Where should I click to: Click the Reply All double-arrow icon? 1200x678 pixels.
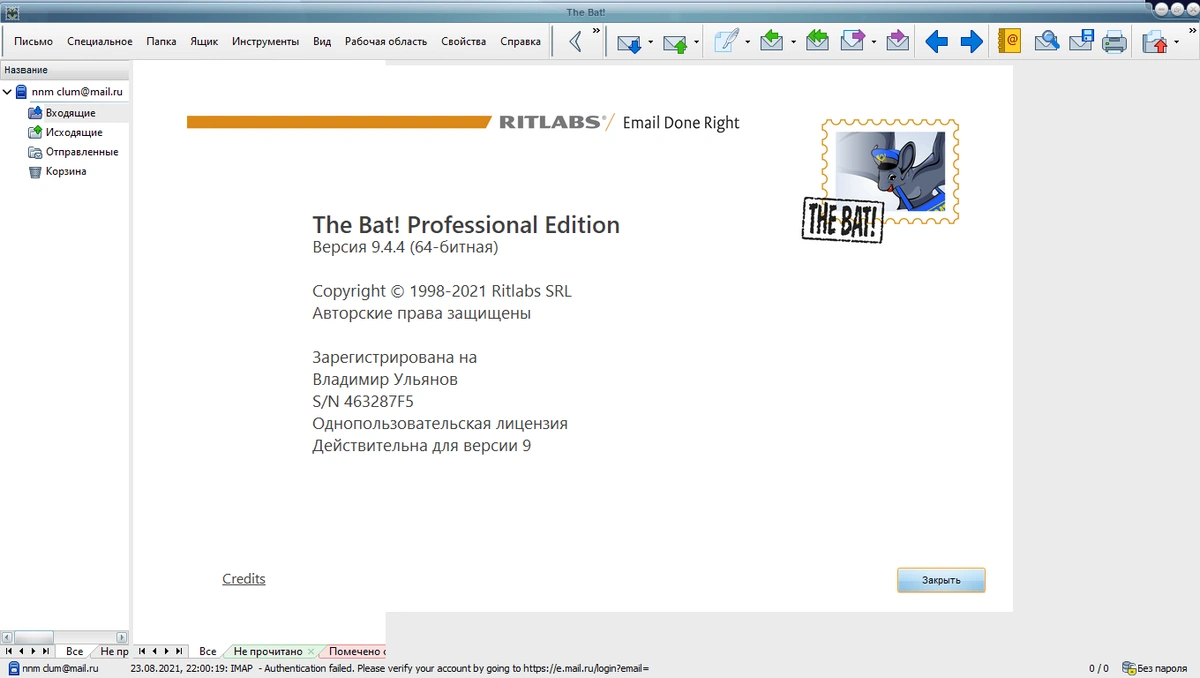pyautogui.click(x=817, y=42)
